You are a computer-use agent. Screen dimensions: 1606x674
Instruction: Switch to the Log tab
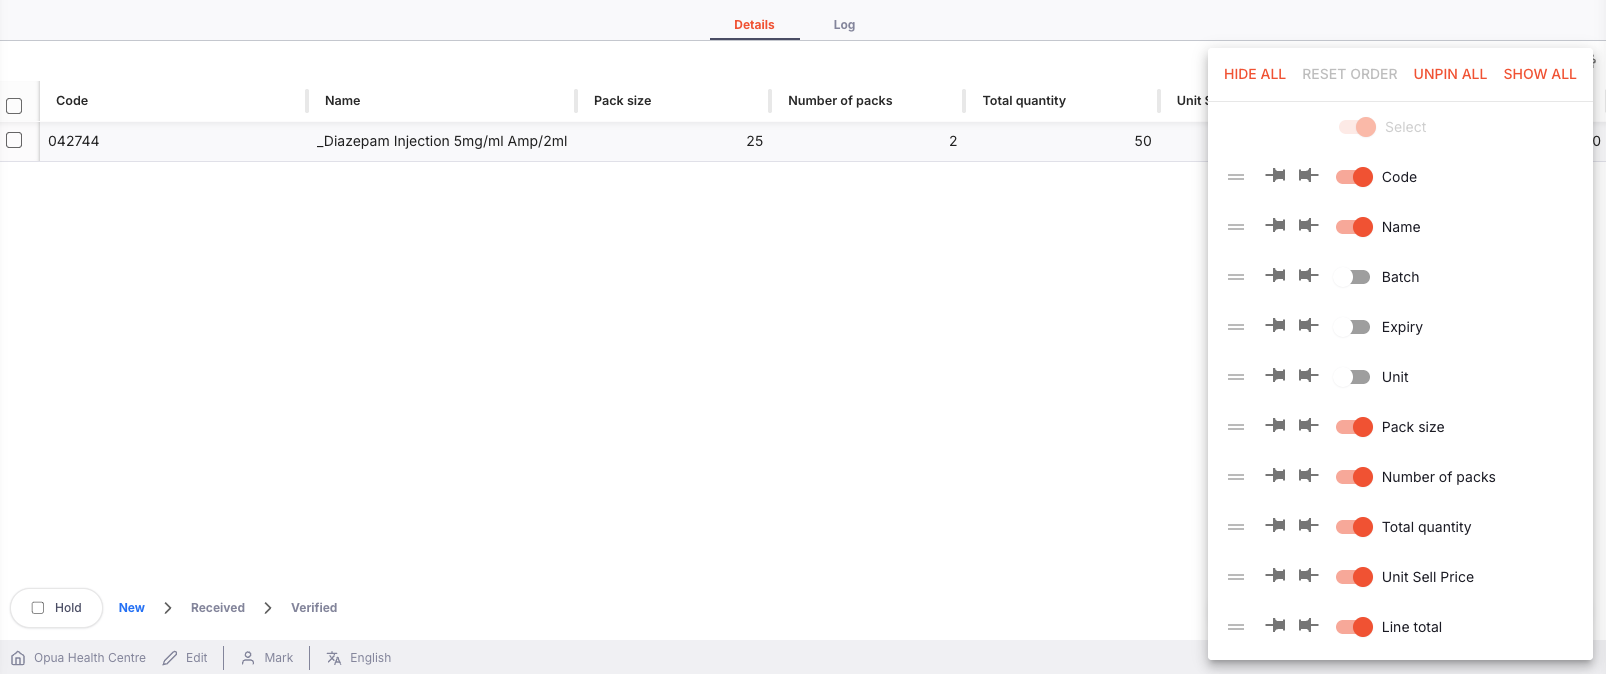[844, 25]
